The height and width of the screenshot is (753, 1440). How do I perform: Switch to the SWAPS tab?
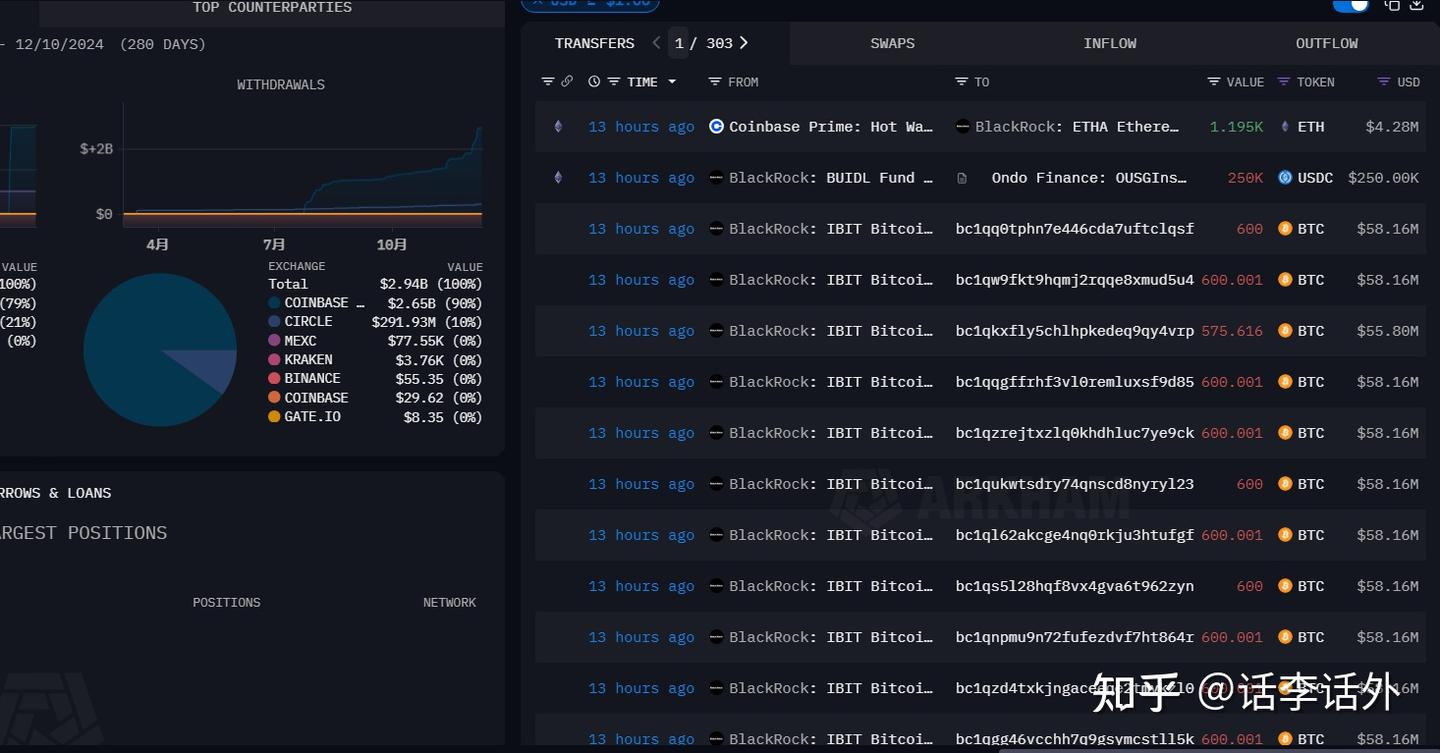[892, 43]
